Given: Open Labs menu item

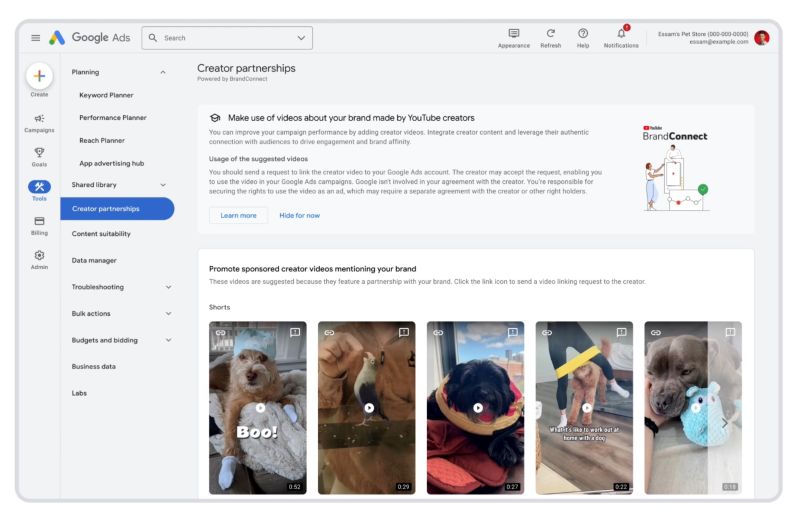Looking at the screenshot, I should (79, 393).
